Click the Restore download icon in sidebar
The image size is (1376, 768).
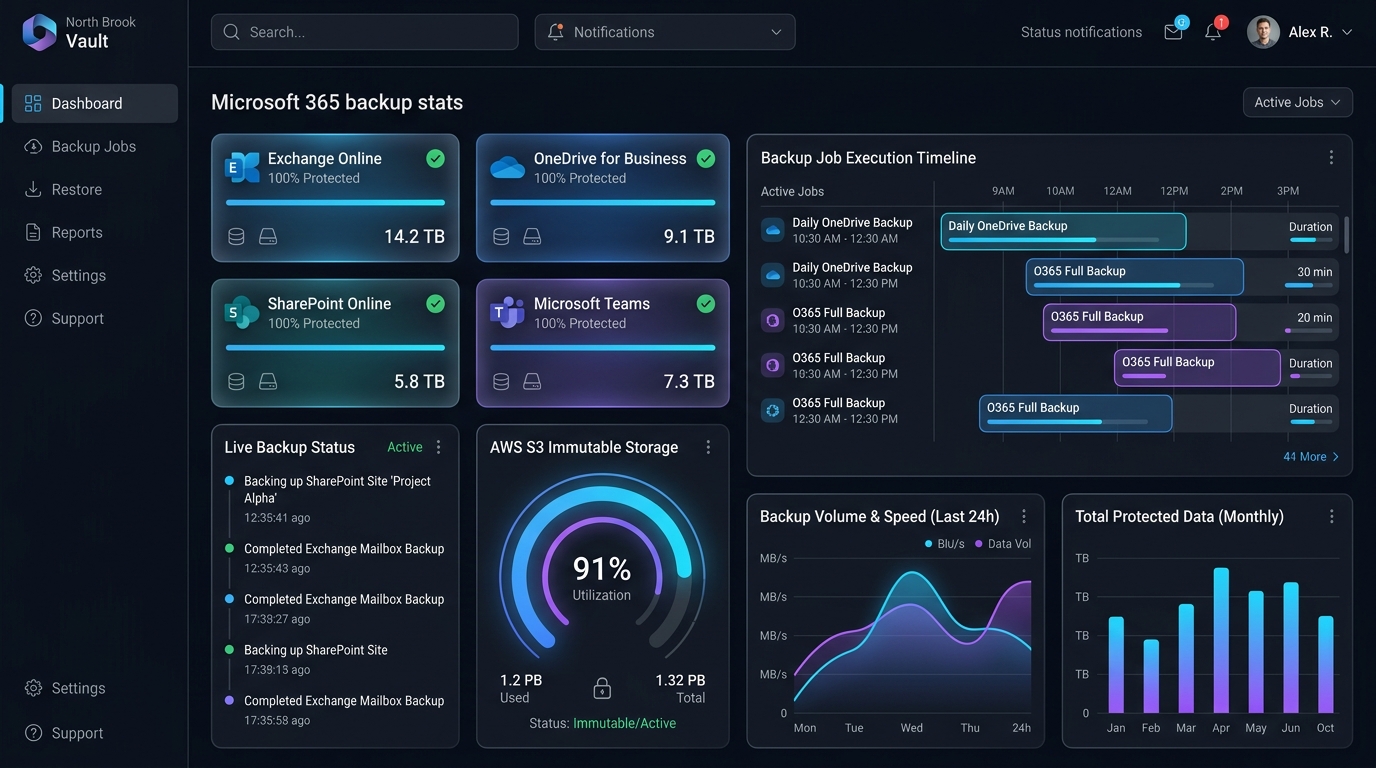[x=33, y=189]
